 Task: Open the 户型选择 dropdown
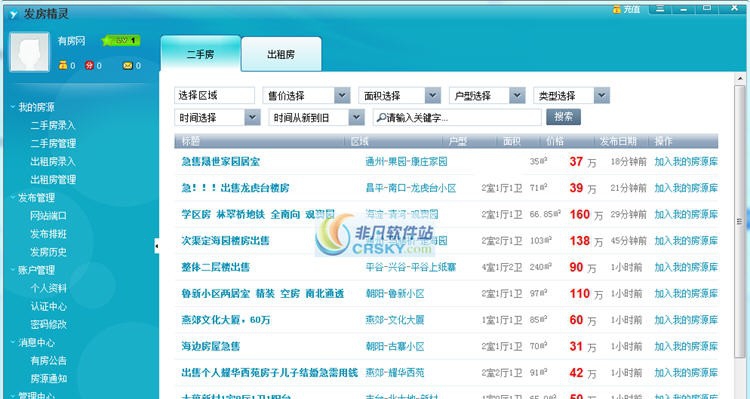[487, 95]
